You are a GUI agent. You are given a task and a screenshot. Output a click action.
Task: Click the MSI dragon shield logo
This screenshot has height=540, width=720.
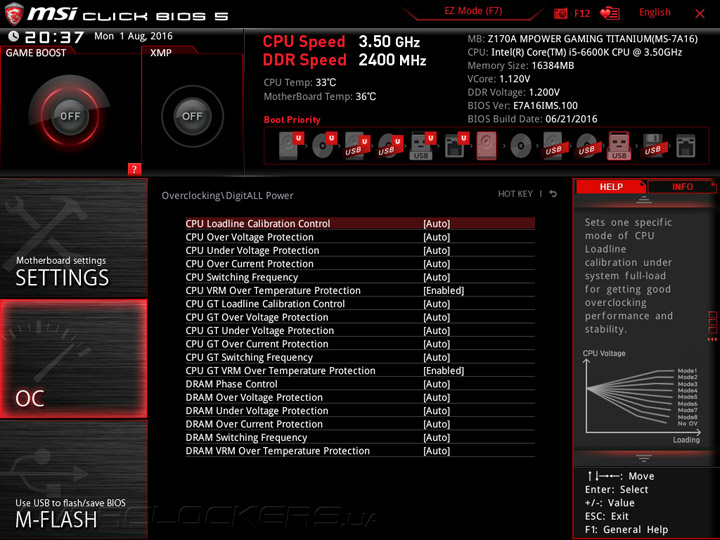(x=14, y=14)
